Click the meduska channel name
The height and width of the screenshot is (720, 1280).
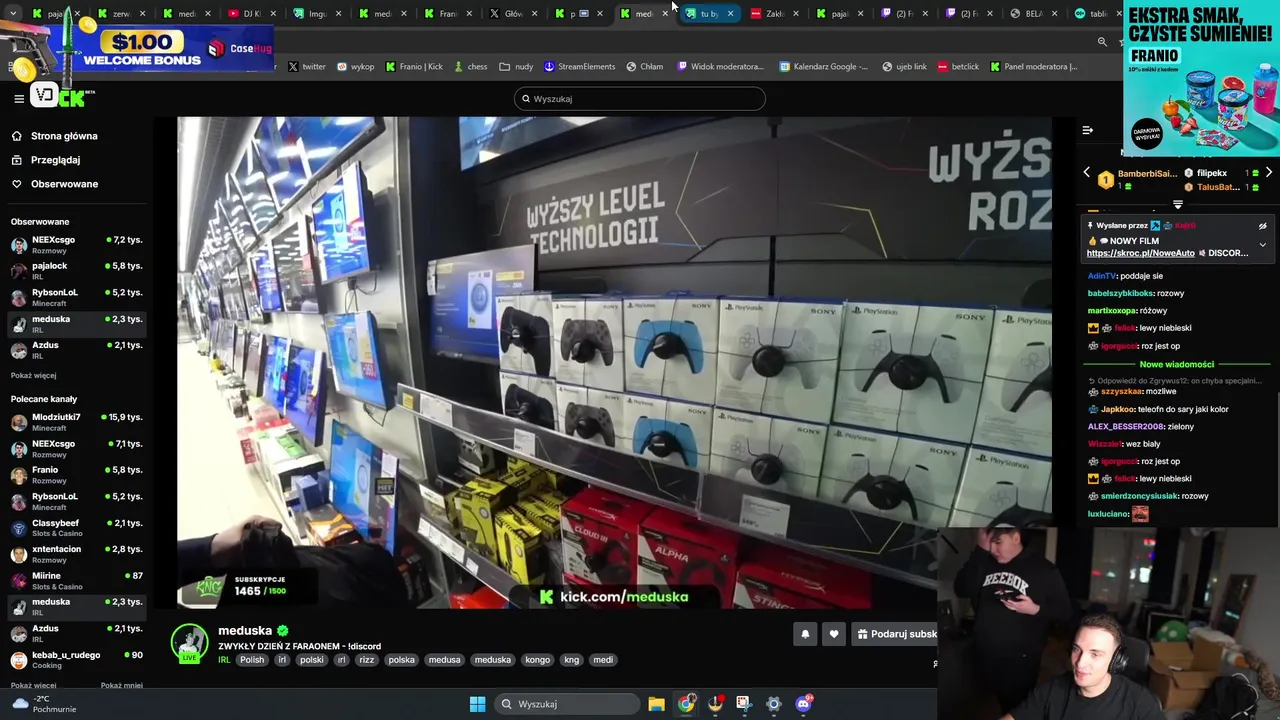pos(245,631)
